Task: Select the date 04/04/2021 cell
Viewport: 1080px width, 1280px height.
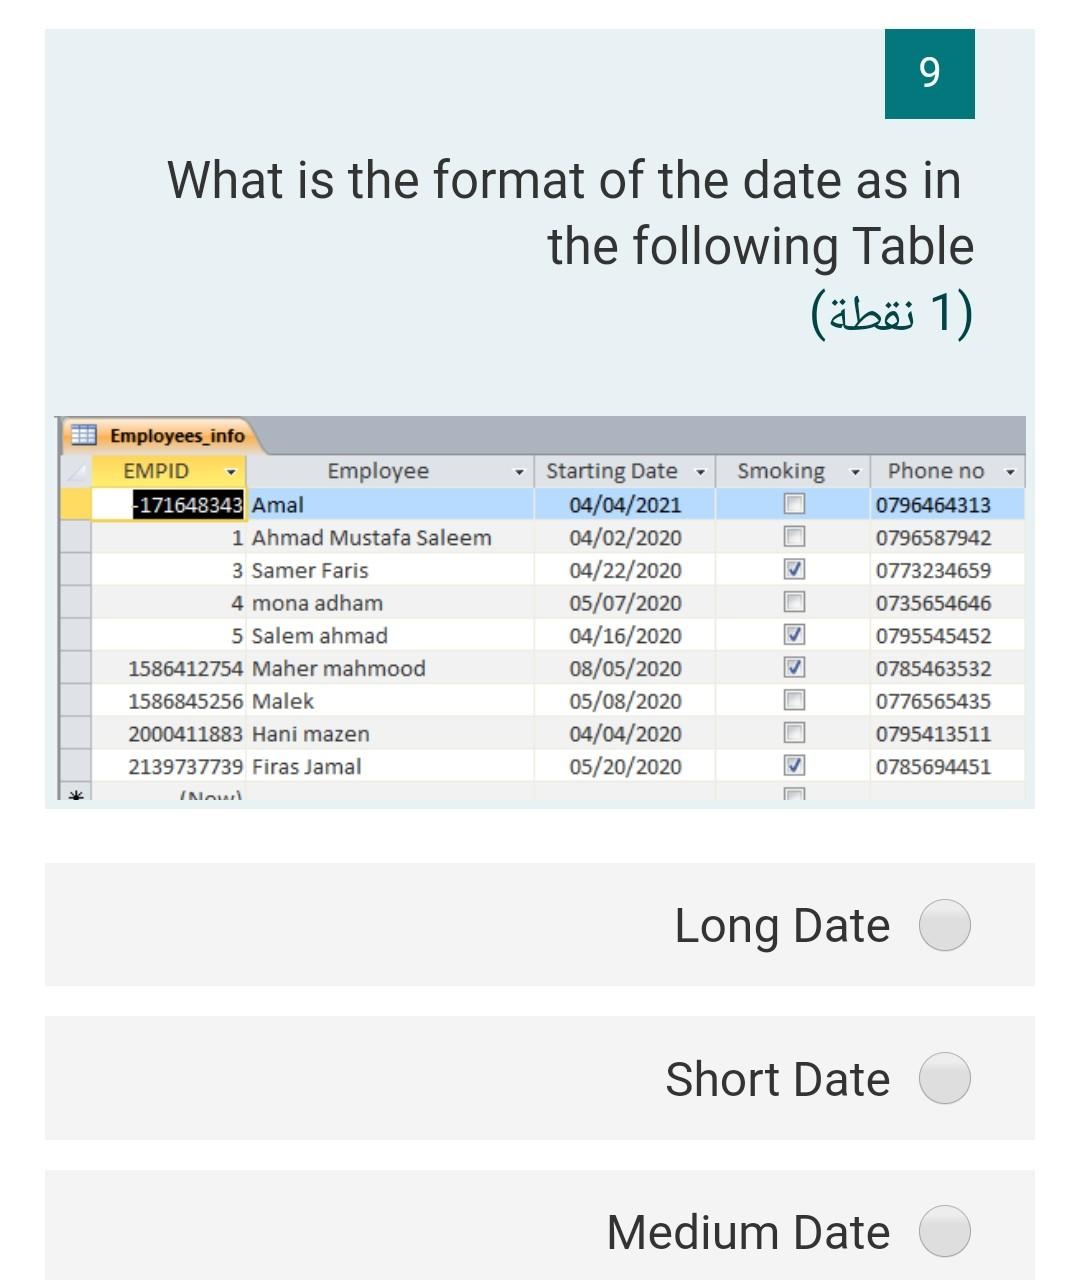Action: 625,504
